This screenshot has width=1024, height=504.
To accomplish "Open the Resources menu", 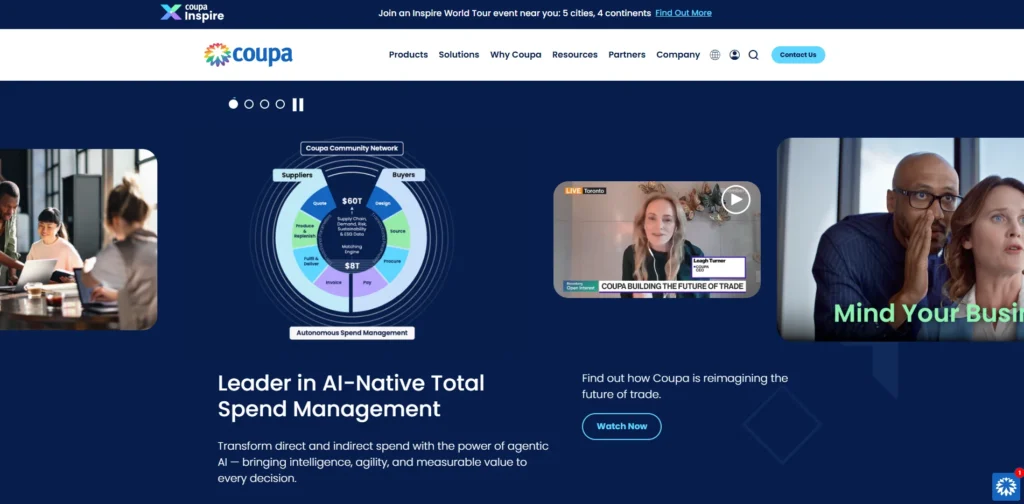I will tap(575, 55).
